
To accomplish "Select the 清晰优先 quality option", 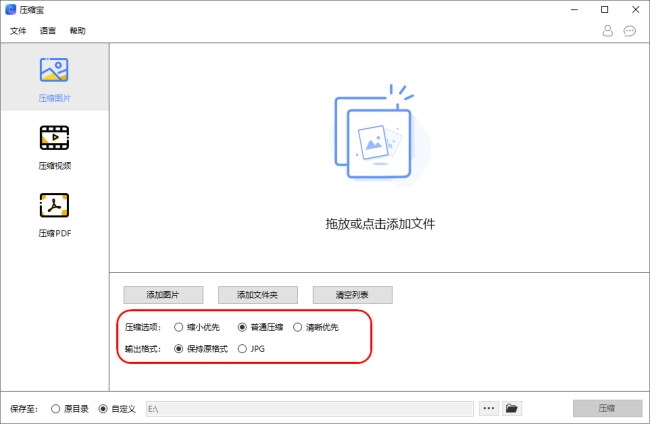I will (x=298, y=327).
